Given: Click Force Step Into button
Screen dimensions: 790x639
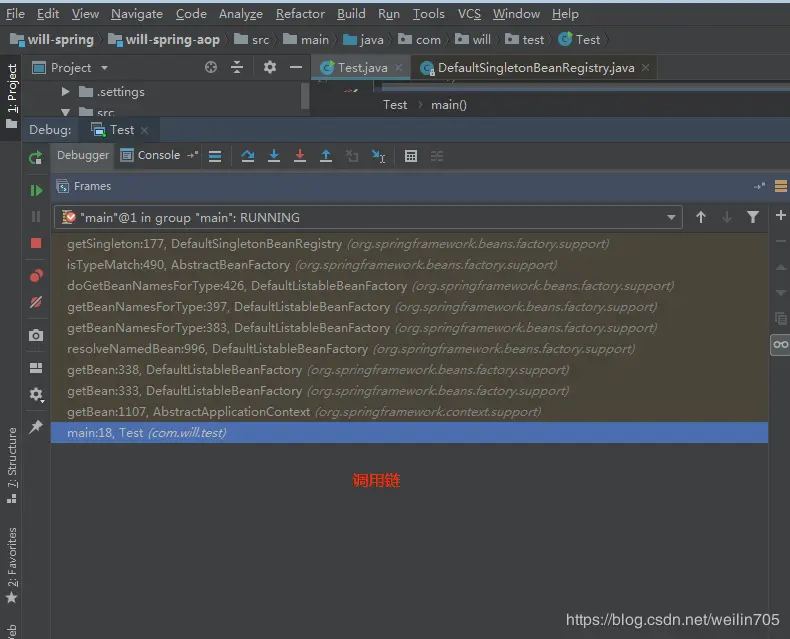Looking at the screenshot, I should (x=300, y=156).
